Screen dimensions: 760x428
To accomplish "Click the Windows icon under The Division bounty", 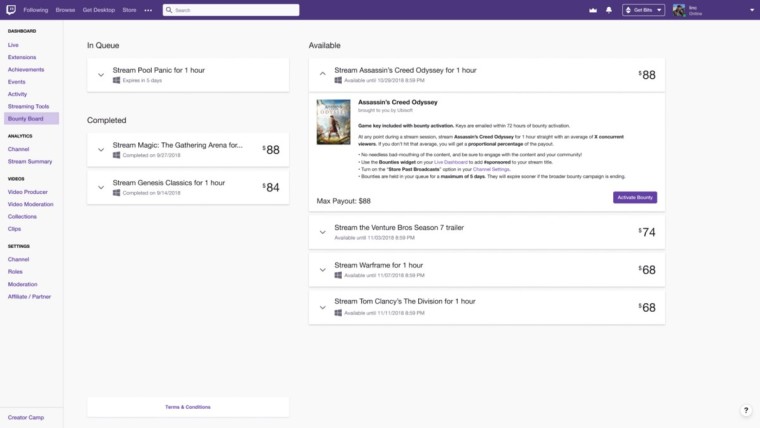I will [x=338, y=313].
